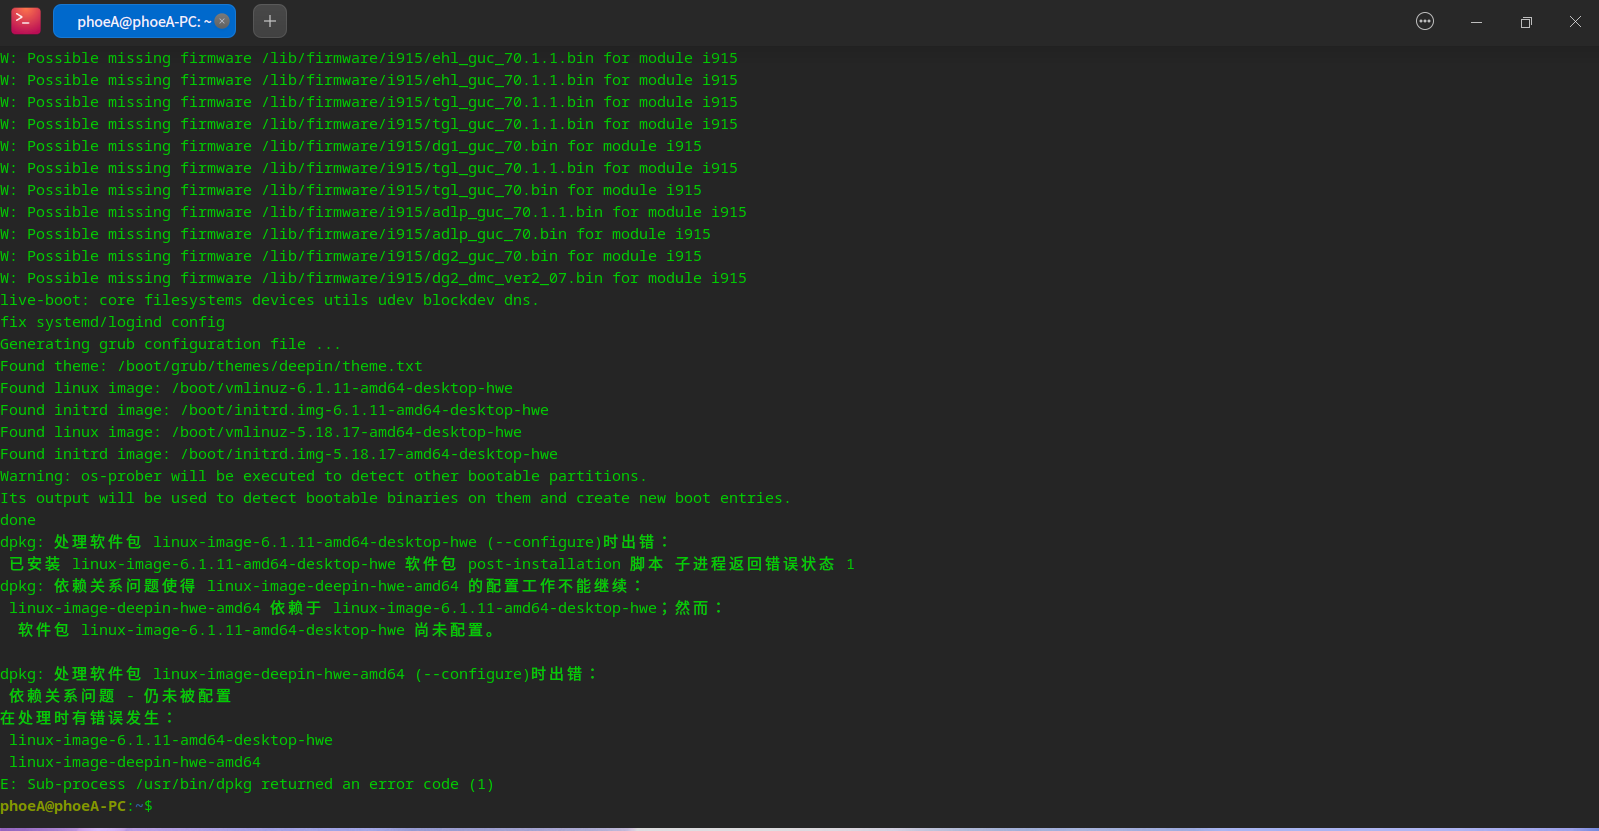This screenshot has width=1599, height=831.
Task: Click the adlp_guc_70.1.1.bin missing firmware line
Action: coord(374,212)
